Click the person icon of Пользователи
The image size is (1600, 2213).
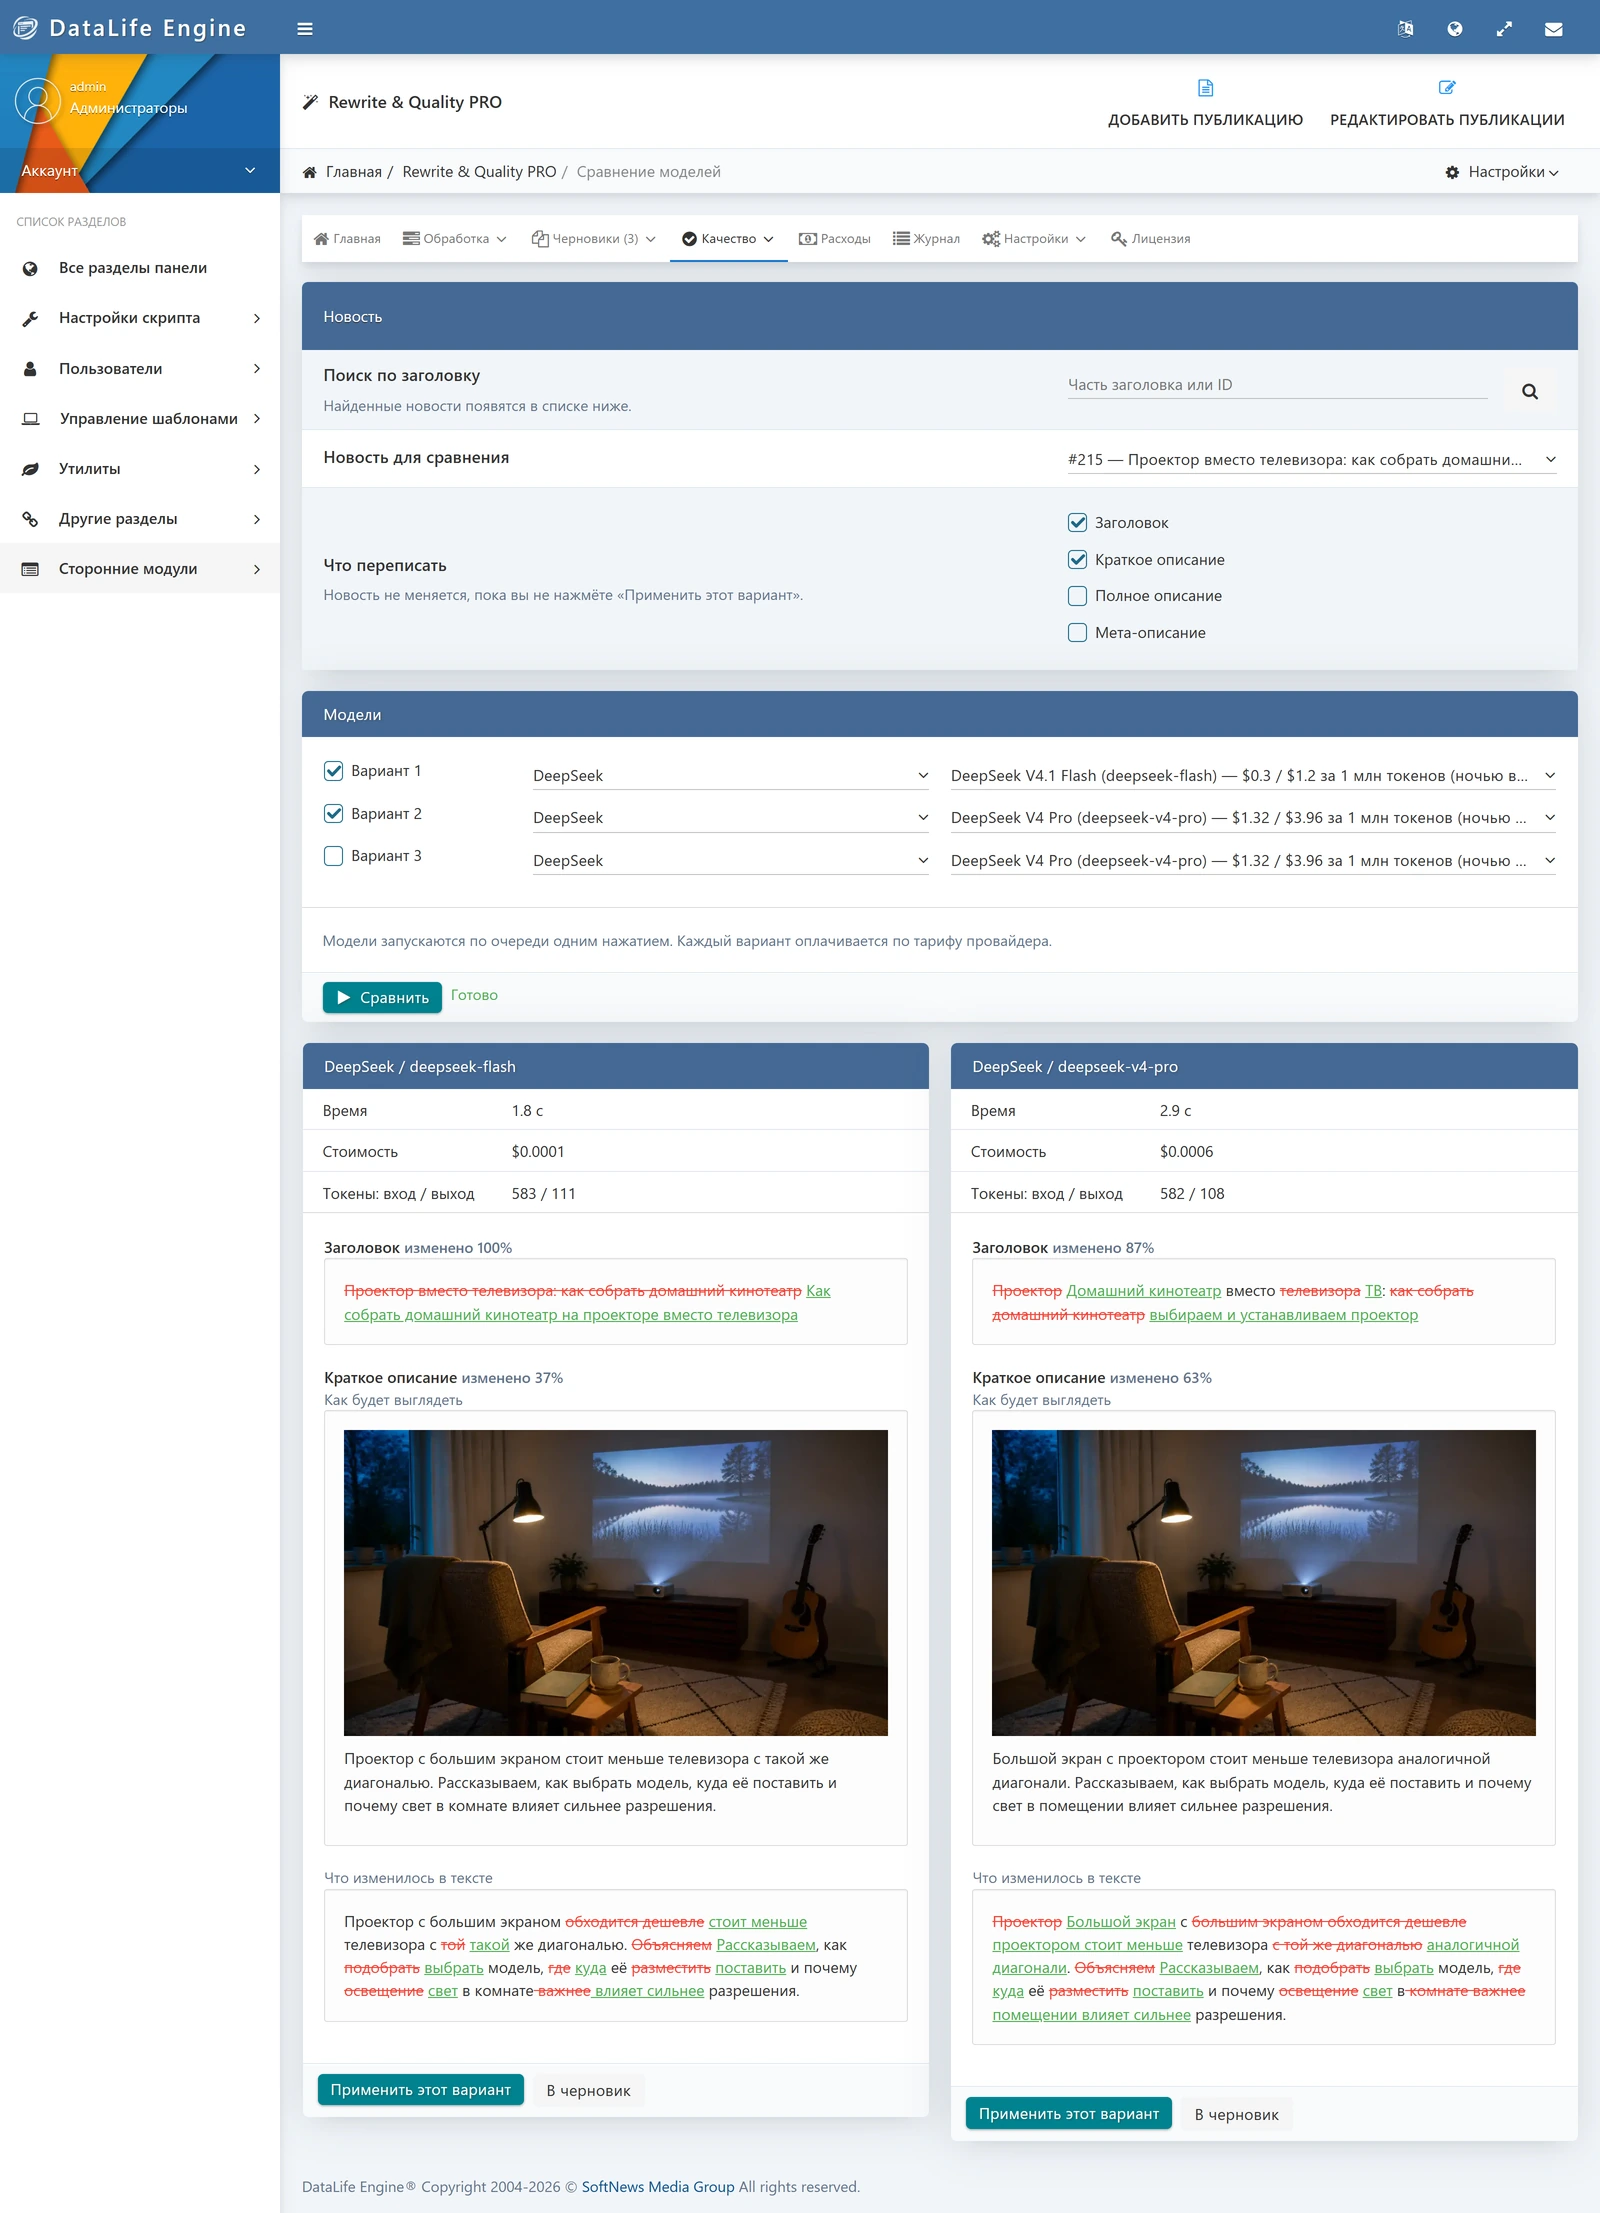(30, 368)
